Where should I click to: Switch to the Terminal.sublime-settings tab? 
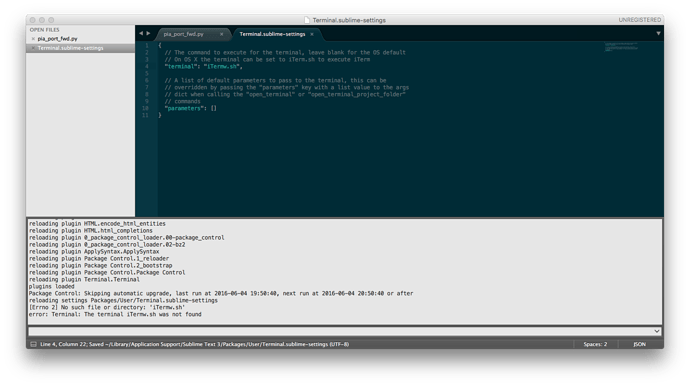[x=272, y=34]
